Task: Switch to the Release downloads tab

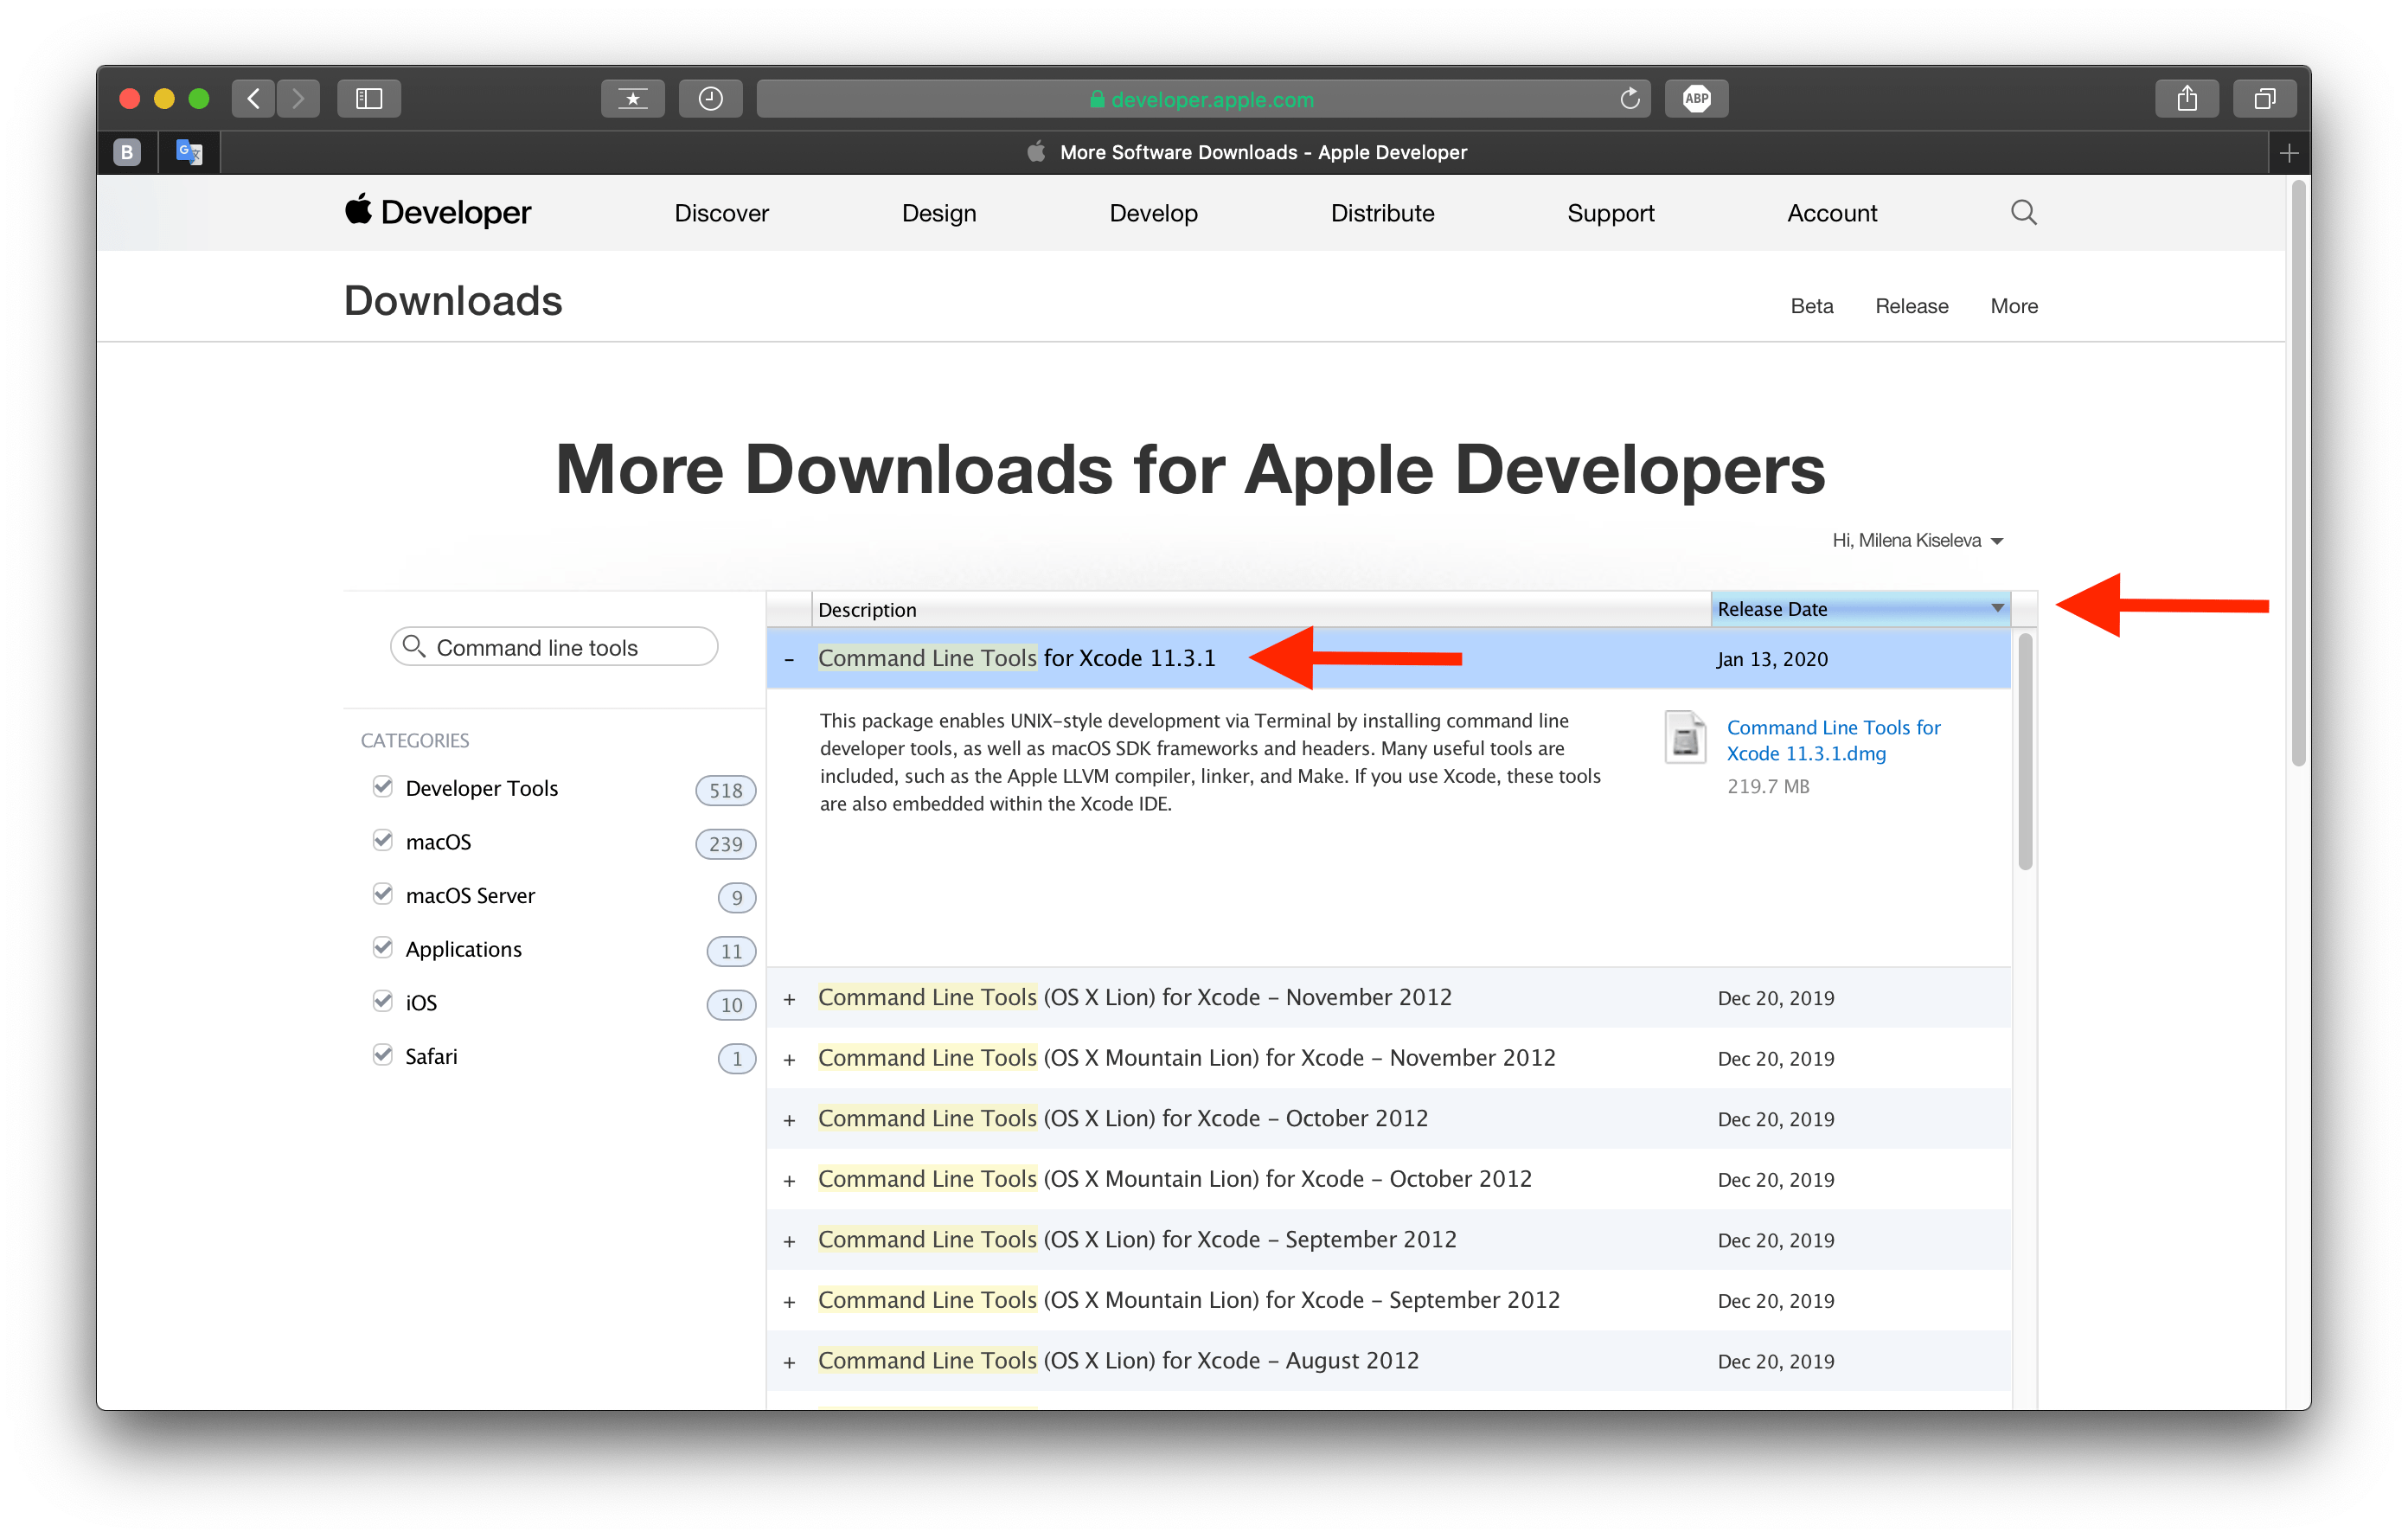Action: [x=1911, y=306]
